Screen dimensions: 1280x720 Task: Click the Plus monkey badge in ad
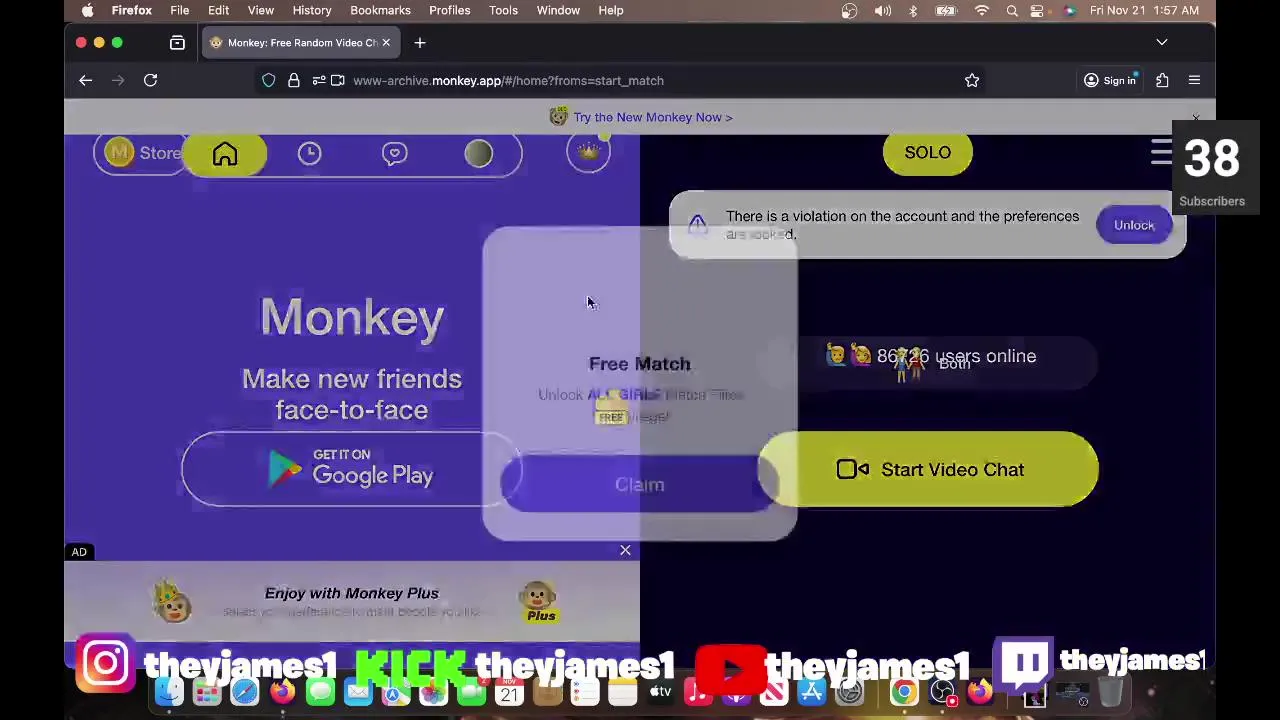(x=540, y=601)
